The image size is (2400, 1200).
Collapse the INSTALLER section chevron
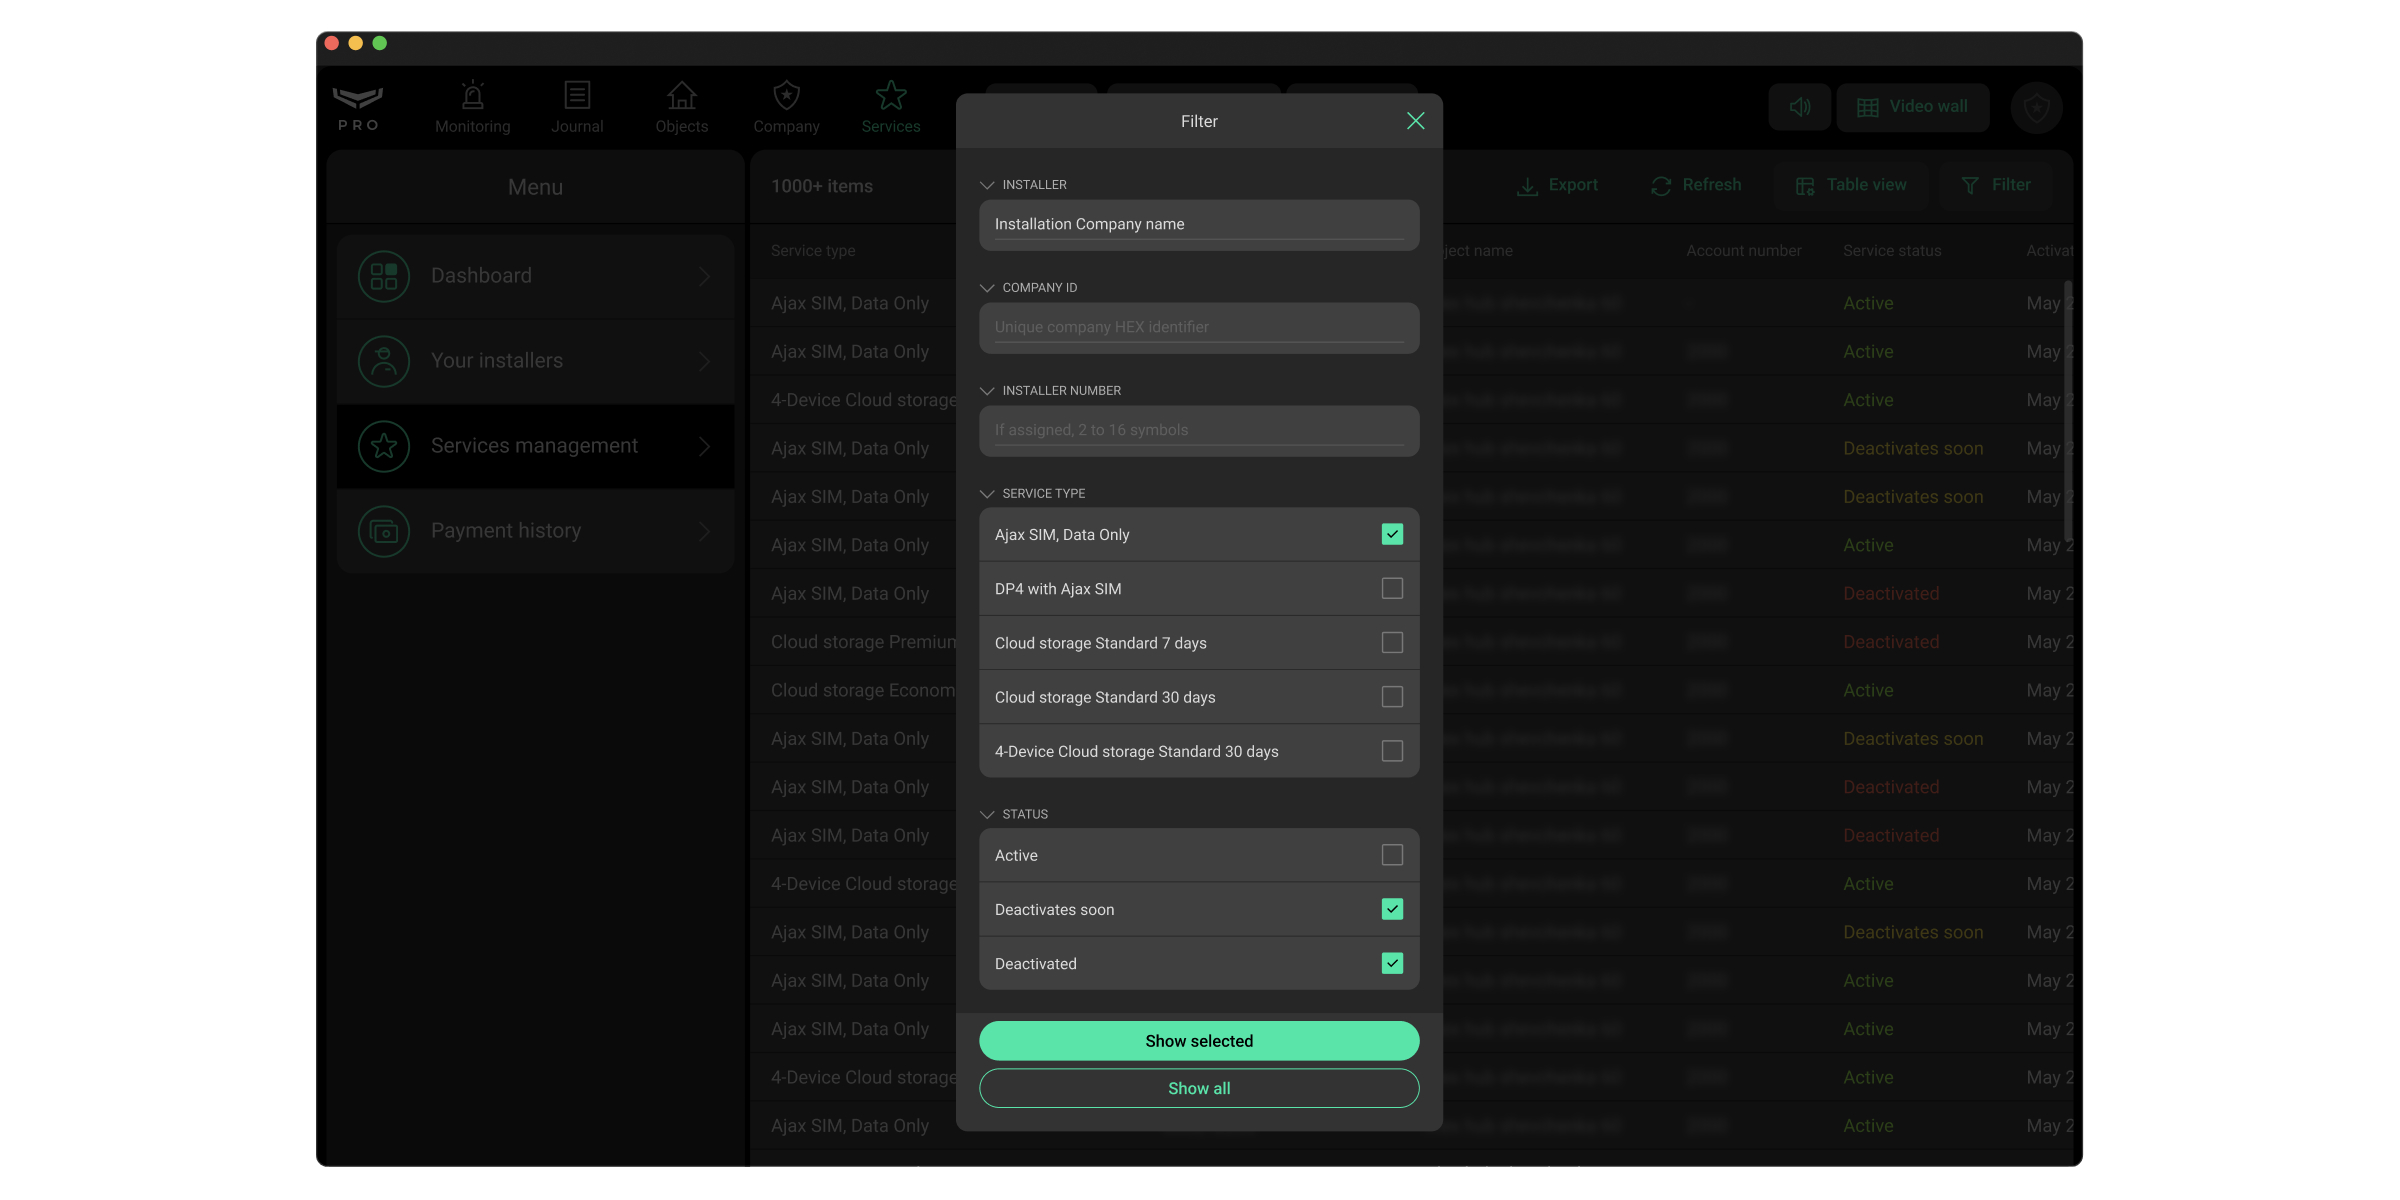coord(987,185)
